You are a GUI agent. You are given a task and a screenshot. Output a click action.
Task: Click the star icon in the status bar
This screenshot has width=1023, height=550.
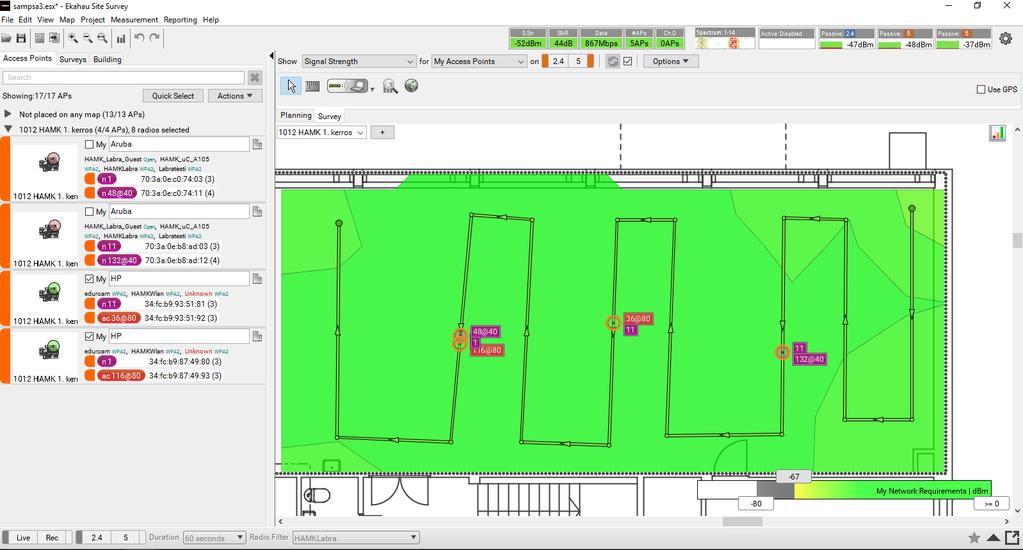(974, 538)
